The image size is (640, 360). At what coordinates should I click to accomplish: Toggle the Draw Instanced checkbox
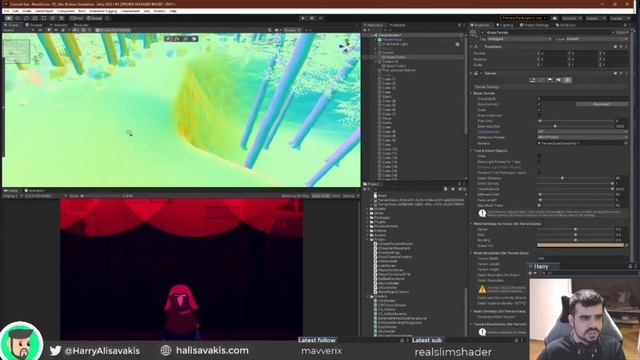(539, 116)
